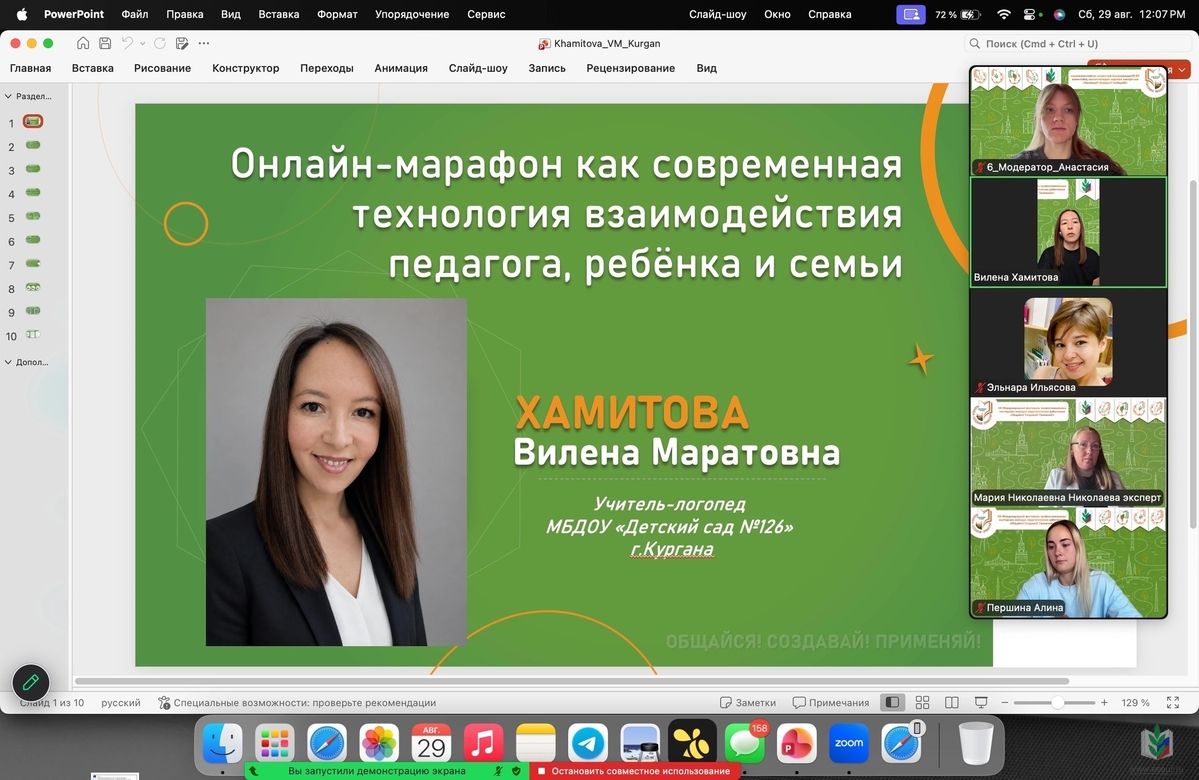The width and height of the screenshot is (1199, 780).
Task: Switch to Normal view icon
Action: pyautogui.click(x=892, y=703)
